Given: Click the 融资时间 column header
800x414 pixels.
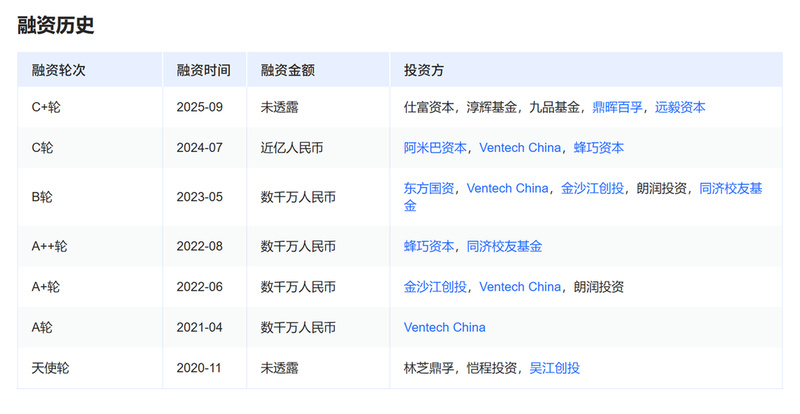Looking at the screenshot, I should click(x=203, y=71).
